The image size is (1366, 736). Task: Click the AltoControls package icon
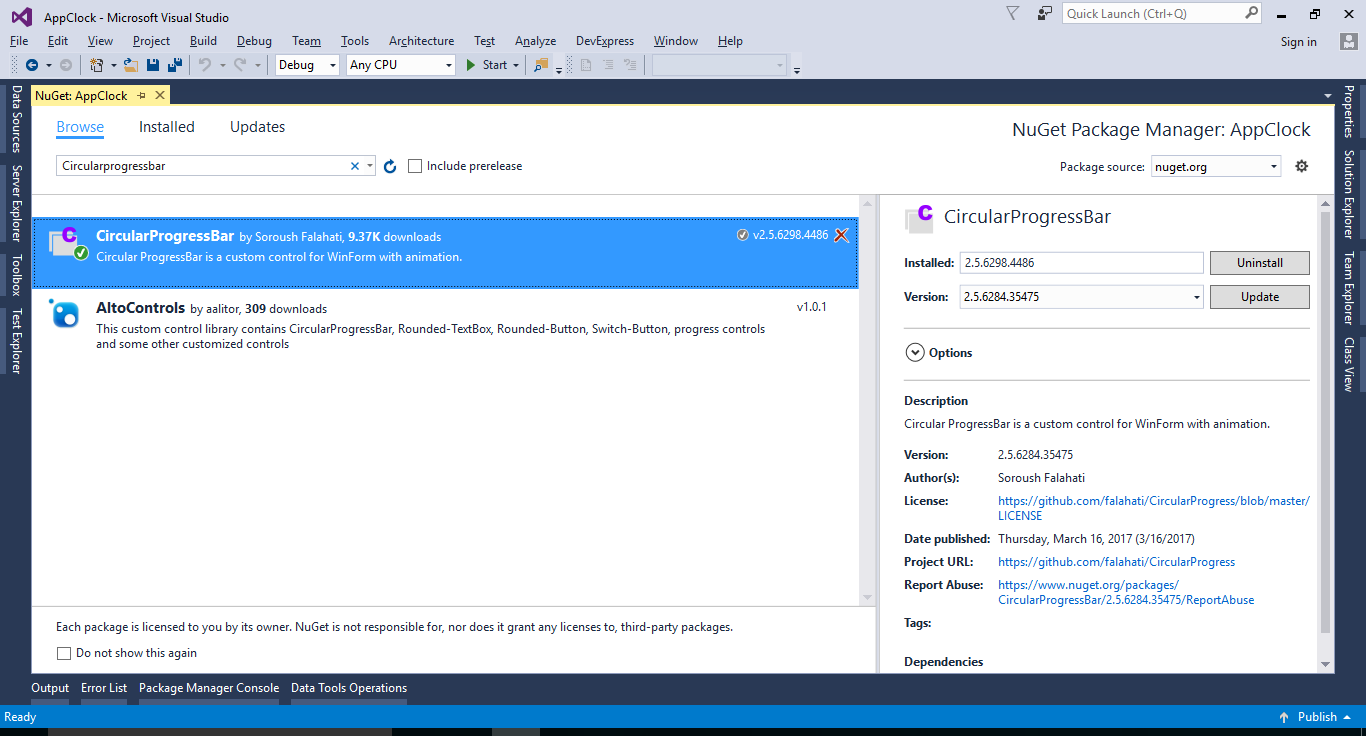[x=65, y=314]
